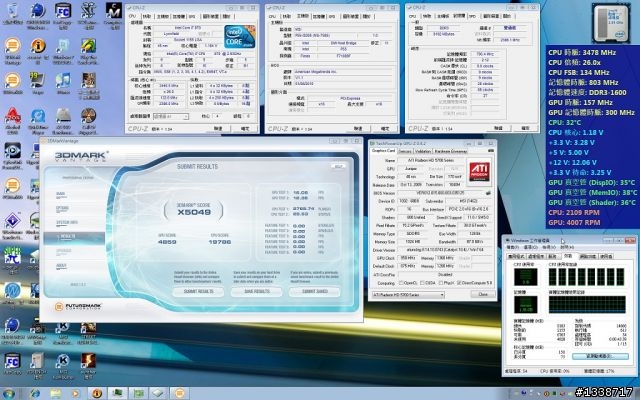Click the 'CPU: 2109 RPM' gadget line
The height and width of the screenshot is (400, 640).
tap(574, 212)
